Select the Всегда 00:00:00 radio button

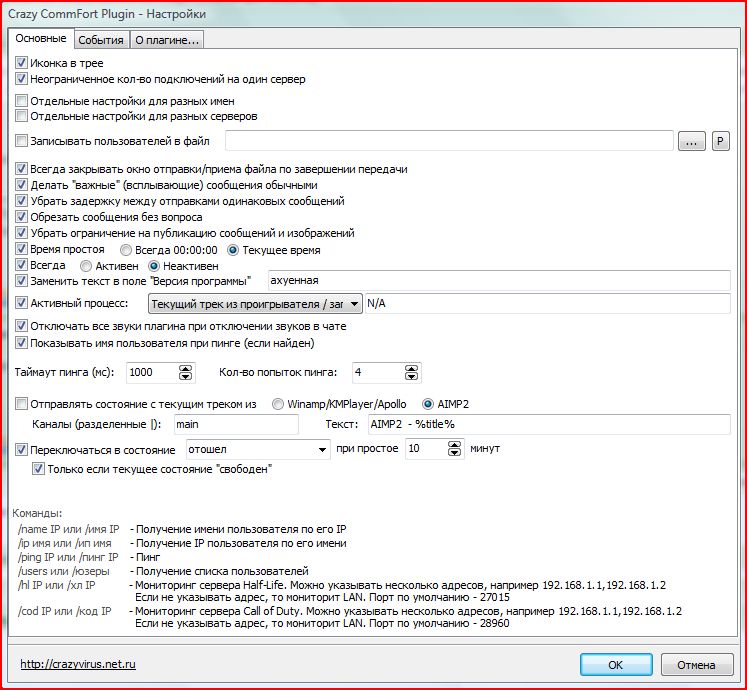126,249
